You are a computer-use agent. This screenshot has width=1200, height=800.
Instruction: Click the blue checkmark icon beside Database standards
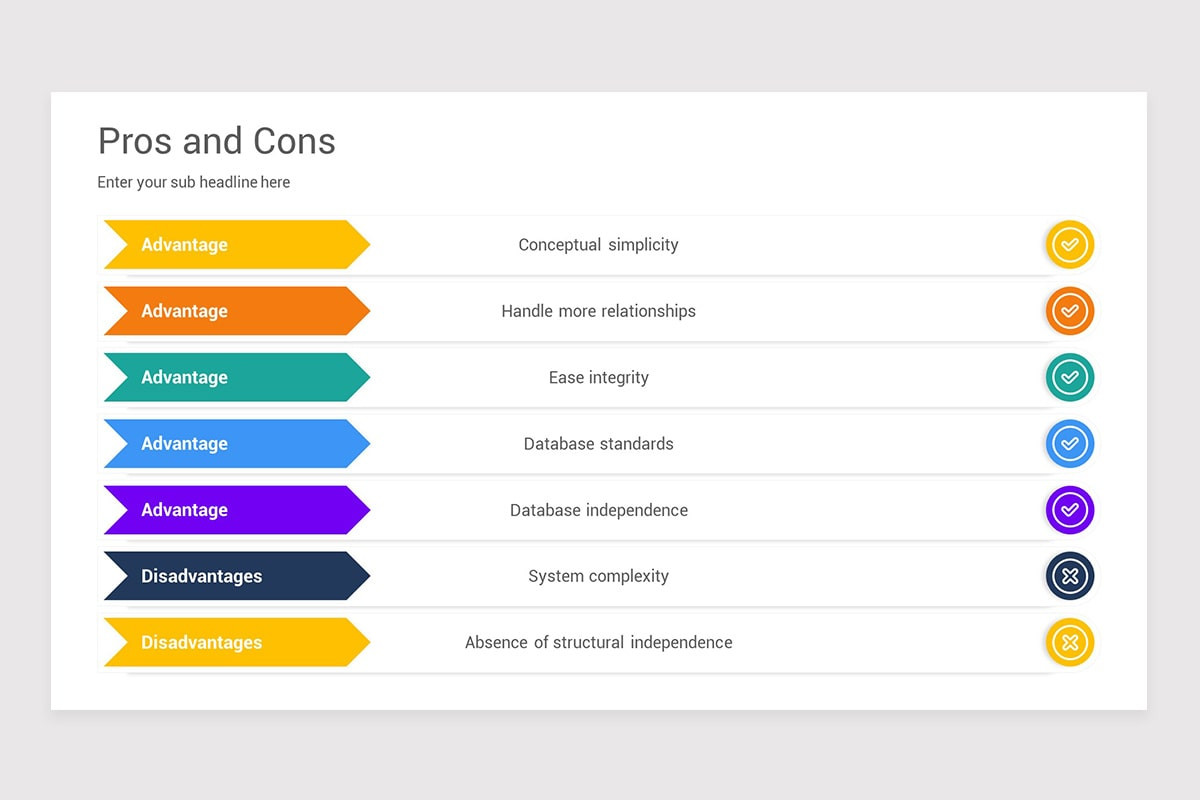pyautogui.click(x=1070, y=444)
